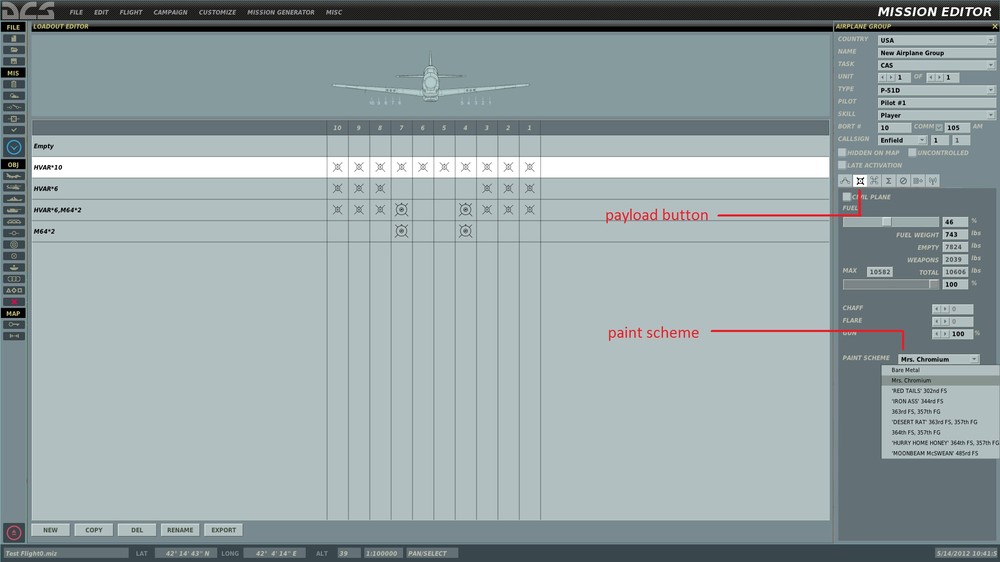Click the checkmark icon in MIS section
The height and width of the screenshot is (562, 1000).
pos(13,129)
